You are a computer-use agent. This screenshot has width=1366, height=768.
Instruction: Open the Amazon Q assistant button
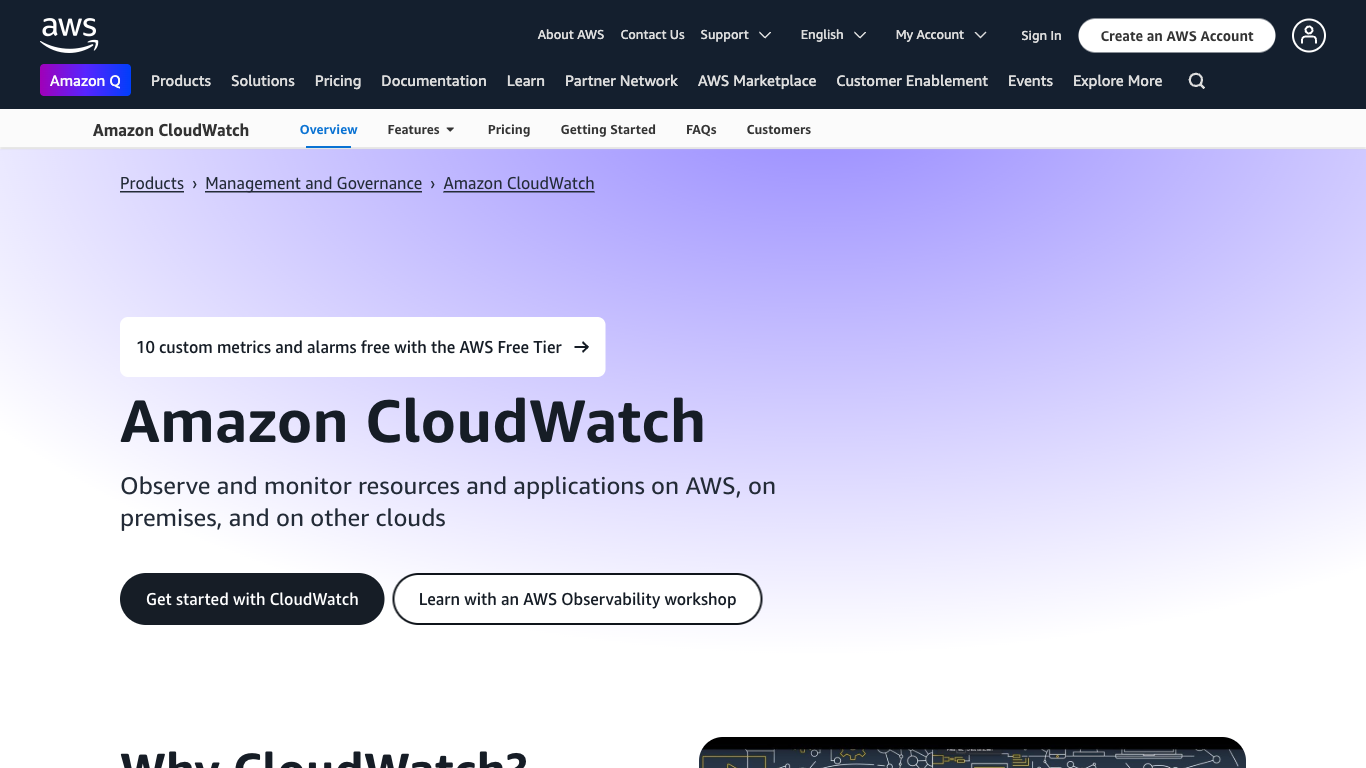[85, 81]
